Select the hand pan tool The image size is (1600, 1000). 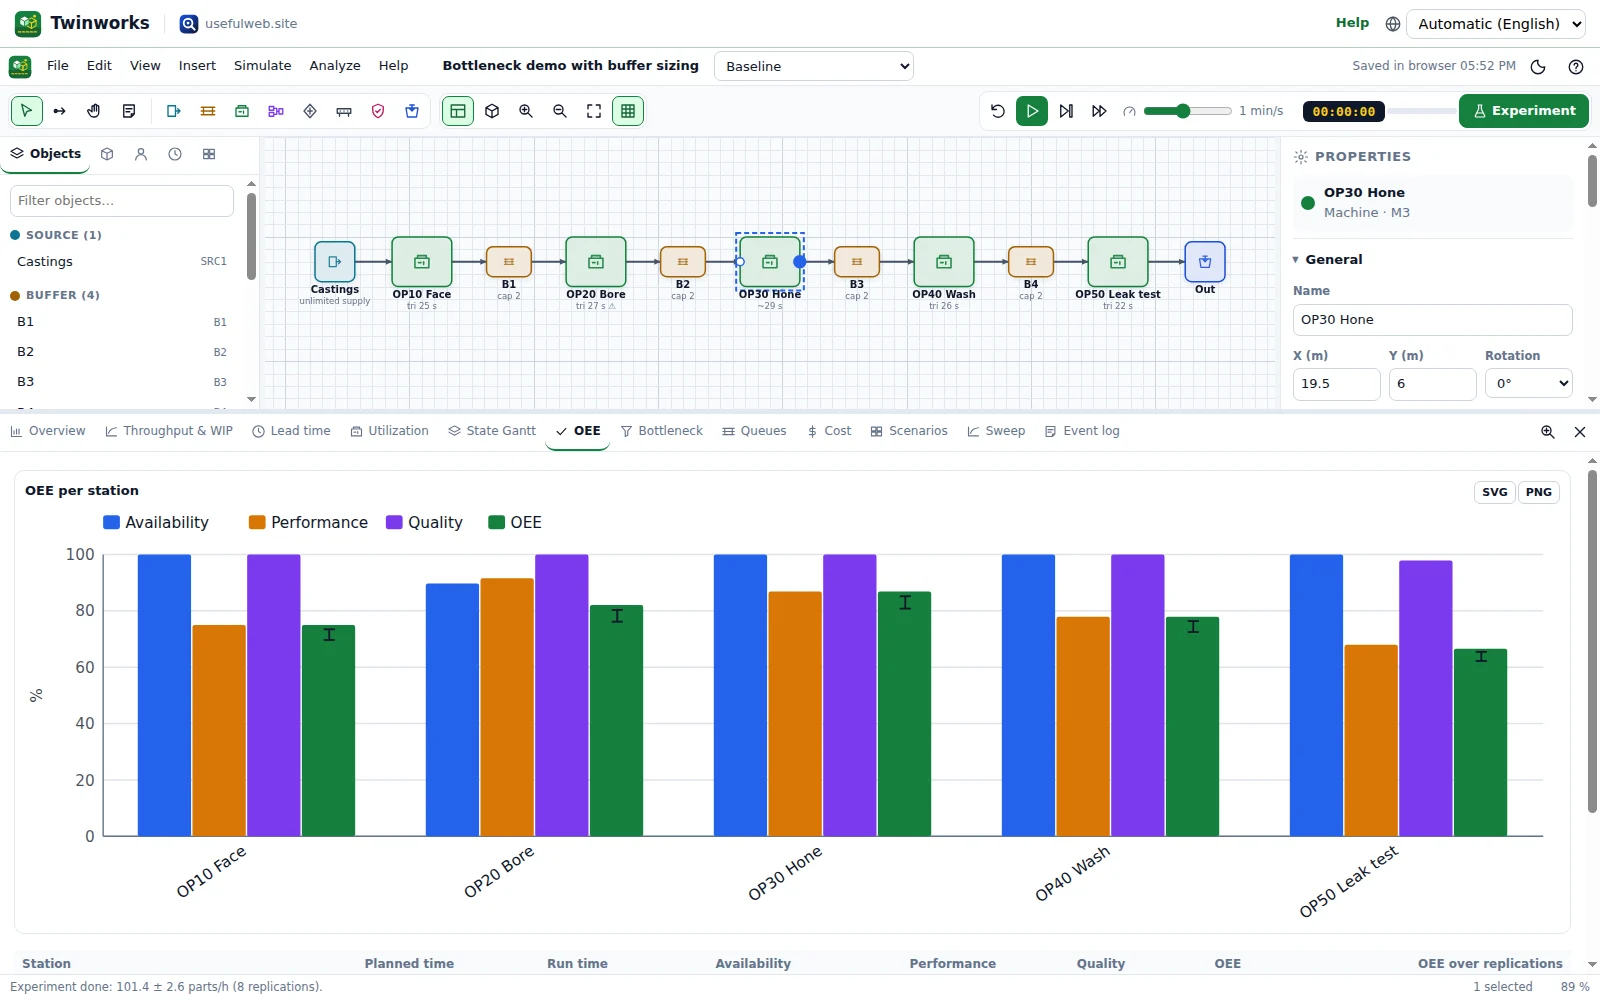tap(94, 111)
